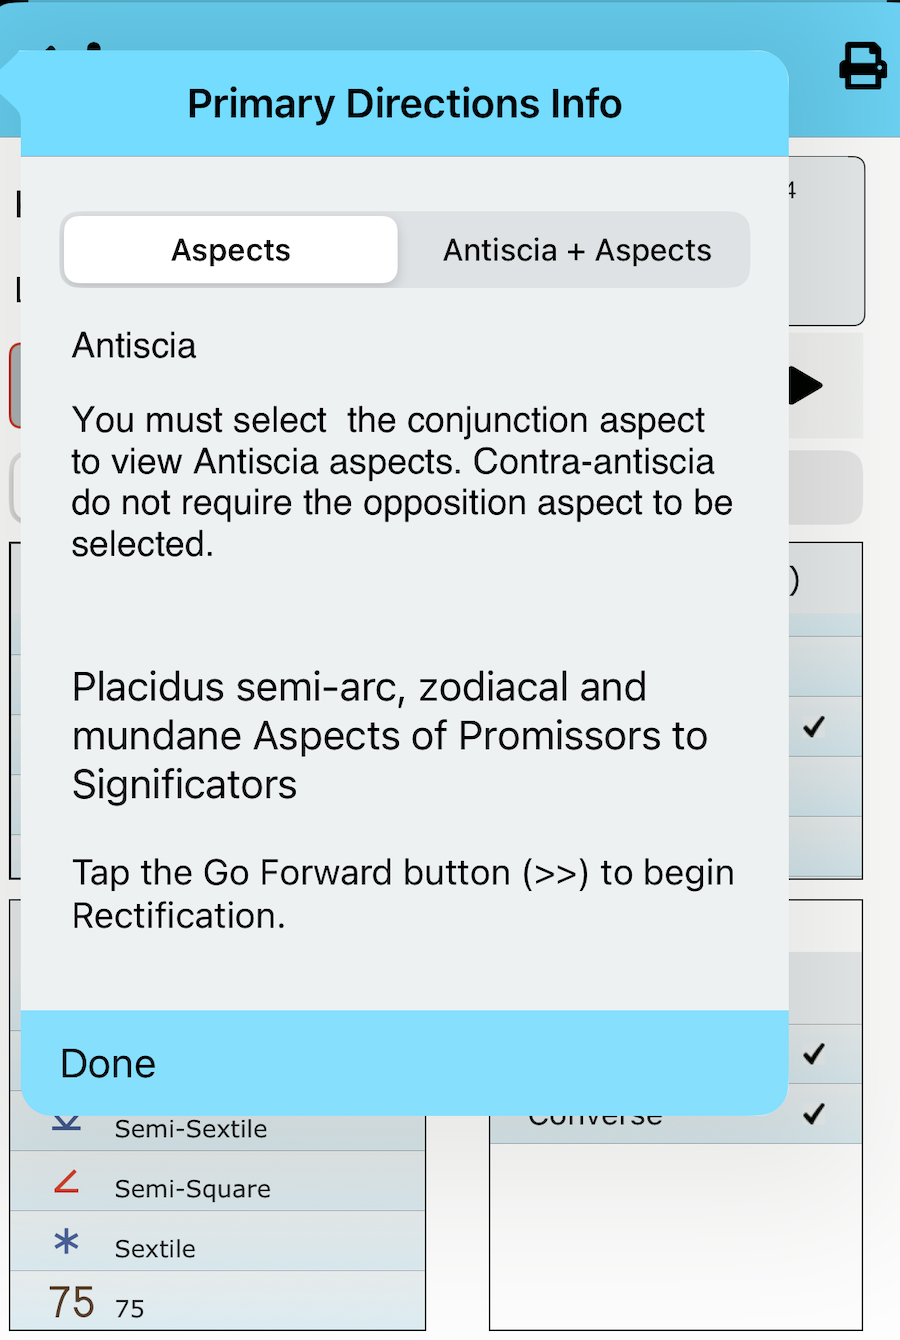Switch to Antiscia + Aspects segment

(x=577, y=250)
